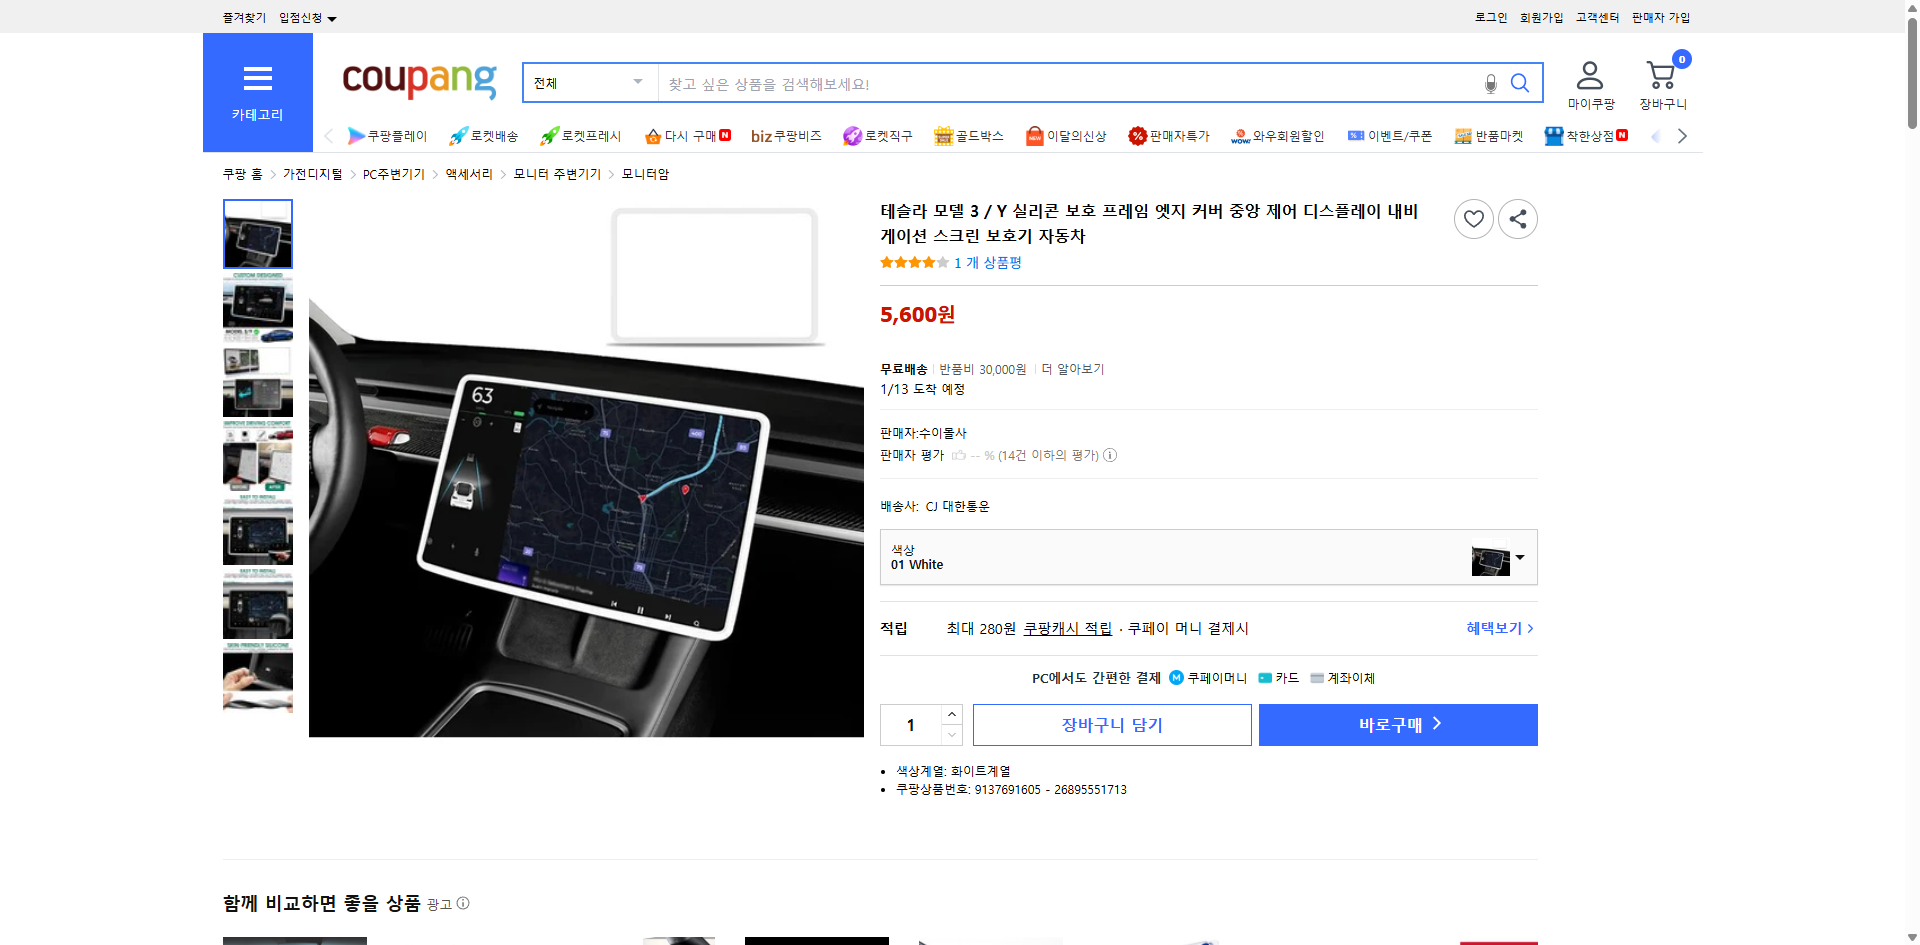This screenshot has height=945, width=1920.
Task: Toggle the wishlist heart on the product
Action: (x=1473, y=218)
